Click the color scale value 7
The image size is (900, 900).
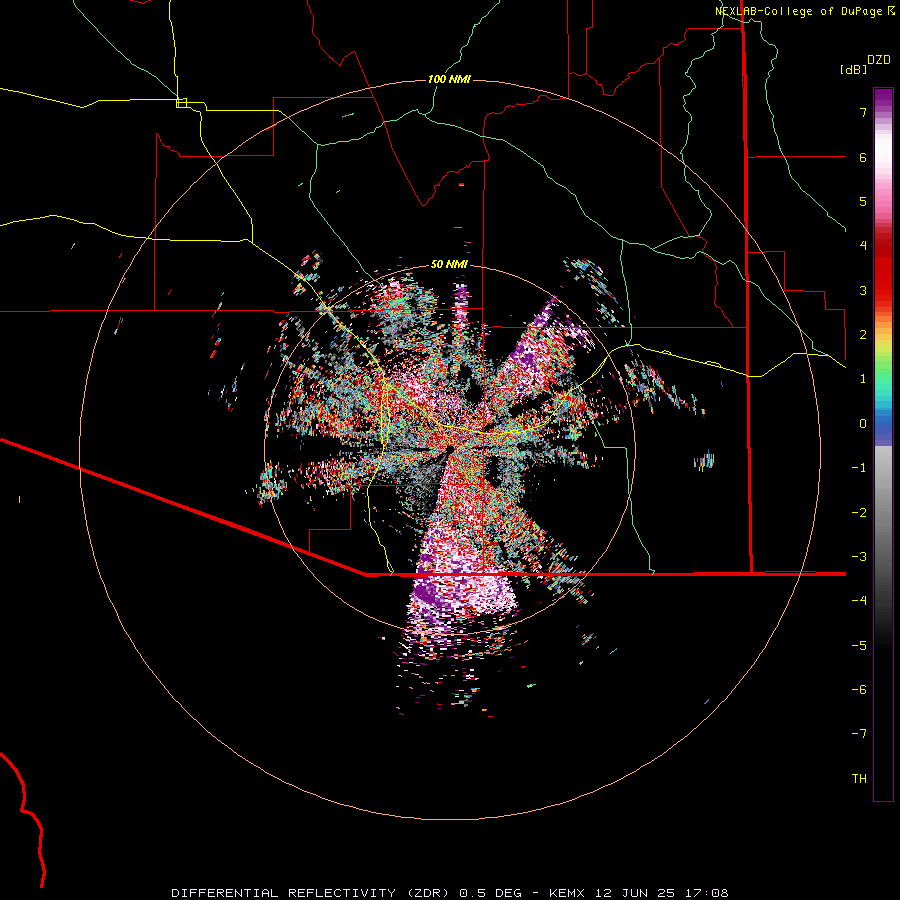coord(863,112)
